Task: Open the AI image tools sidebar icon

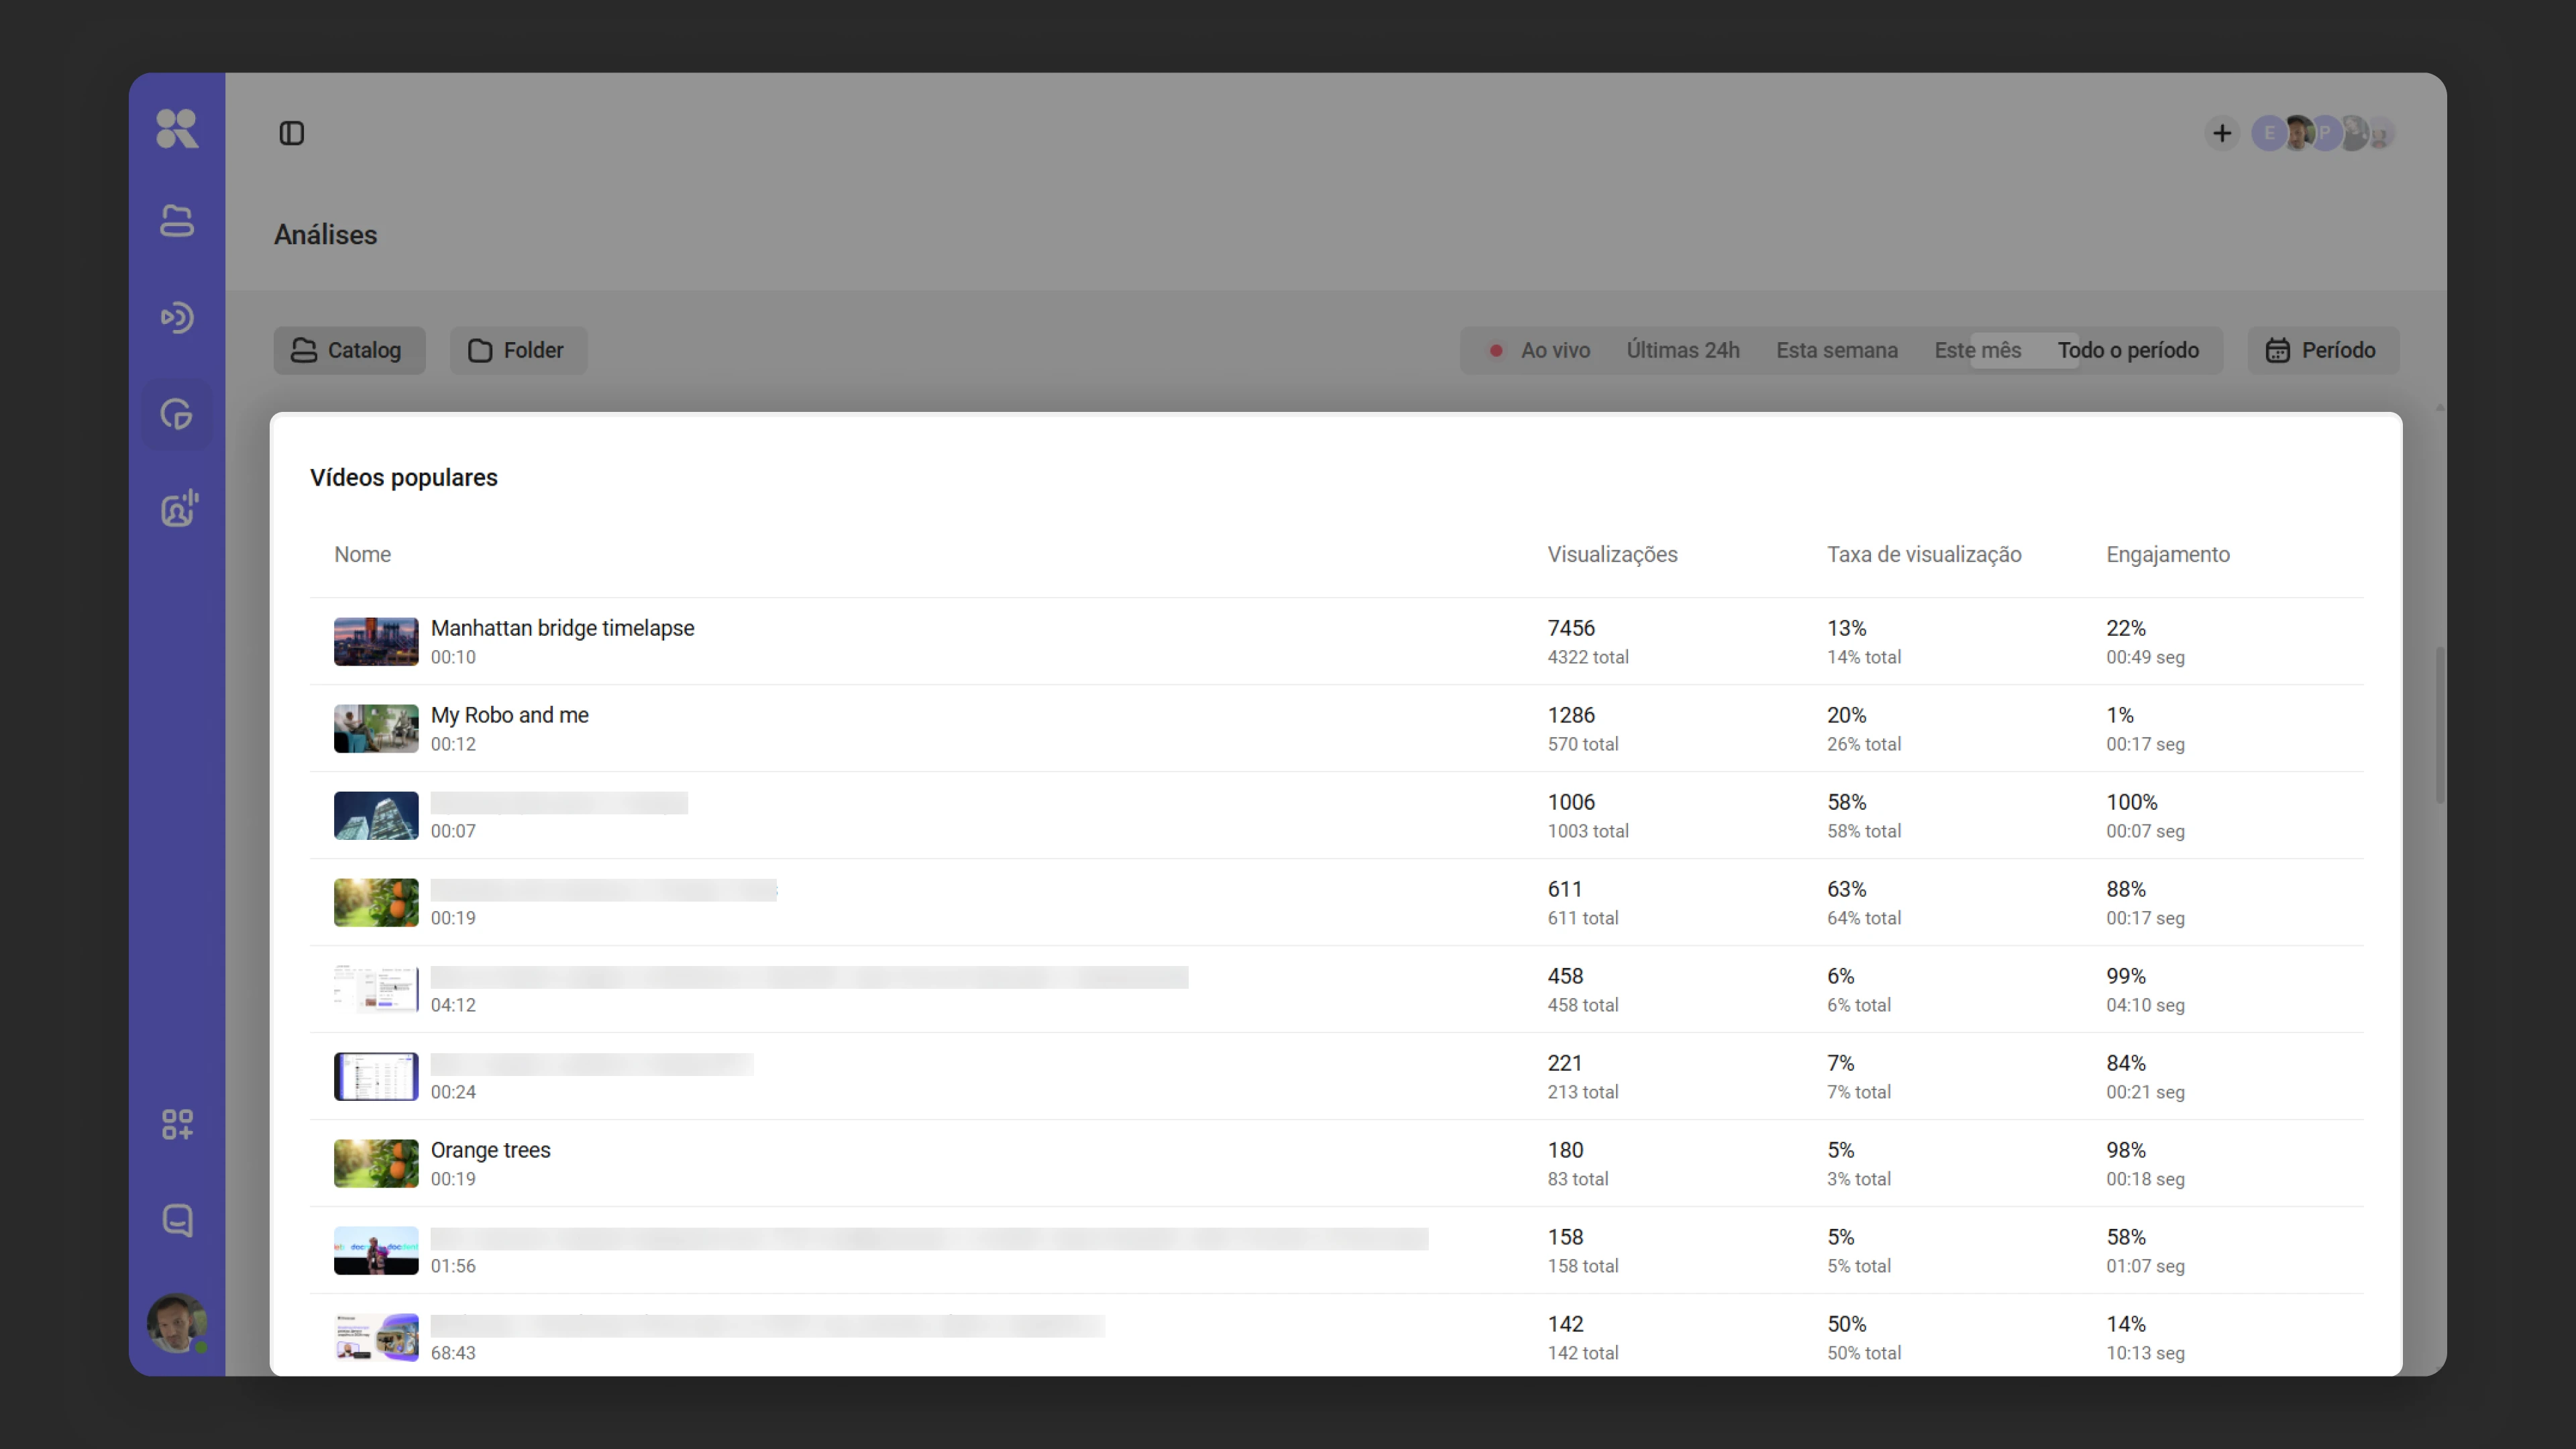Action: point(179,509)
